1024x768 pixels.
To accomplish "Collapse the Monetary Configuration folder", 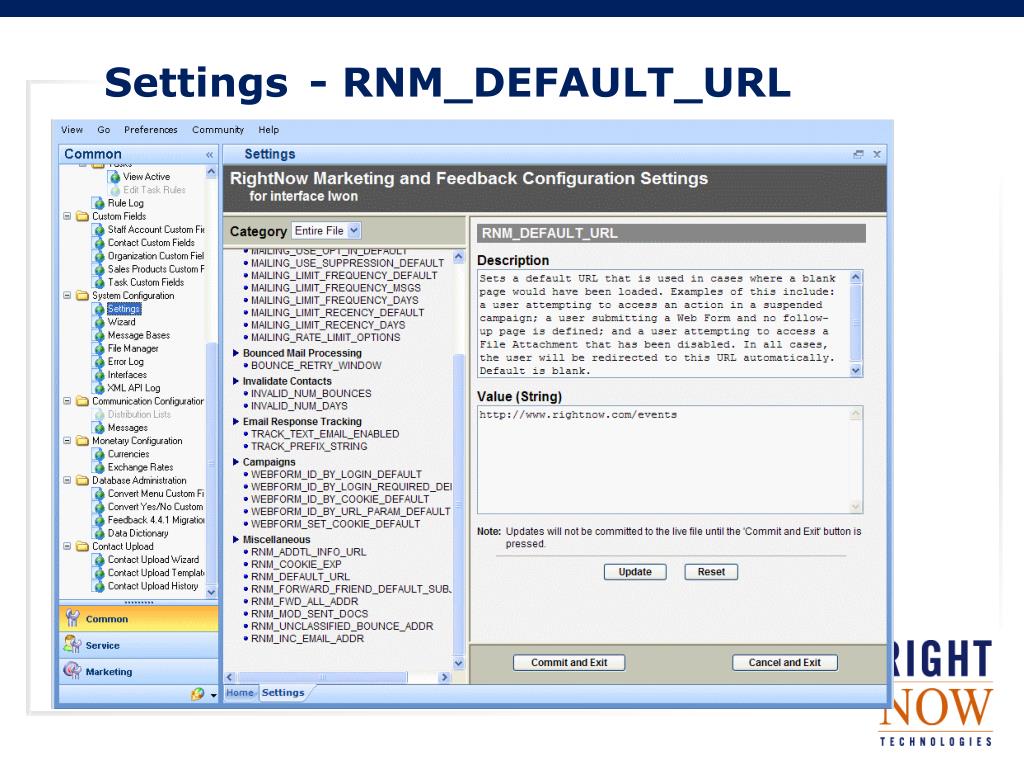I will (67, 441).
